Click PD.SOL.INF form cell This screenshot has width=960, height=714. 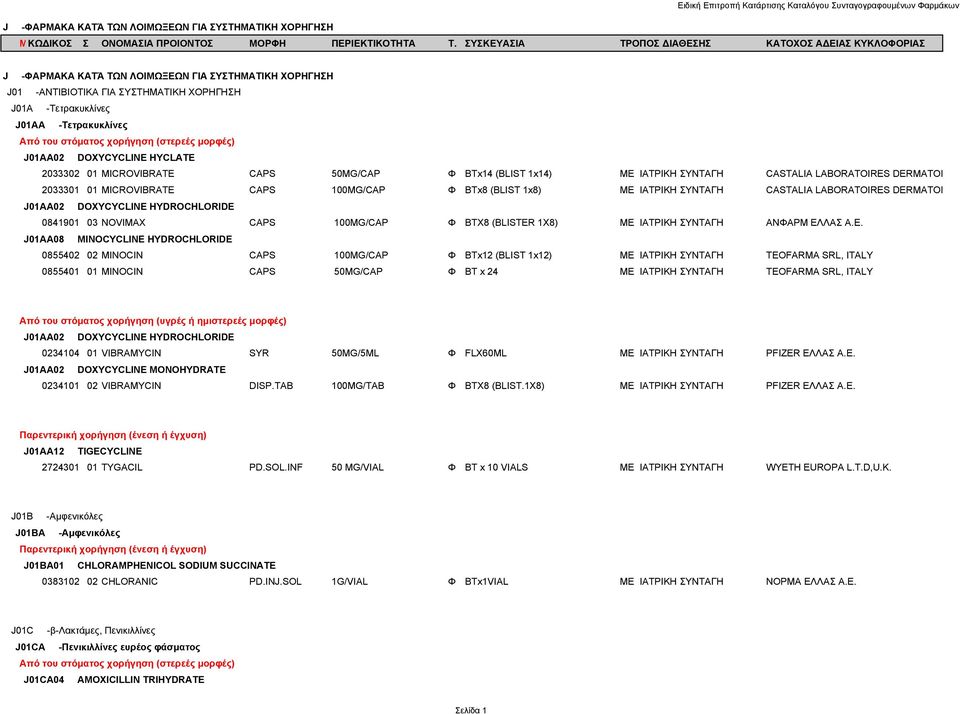pos(276,468)
